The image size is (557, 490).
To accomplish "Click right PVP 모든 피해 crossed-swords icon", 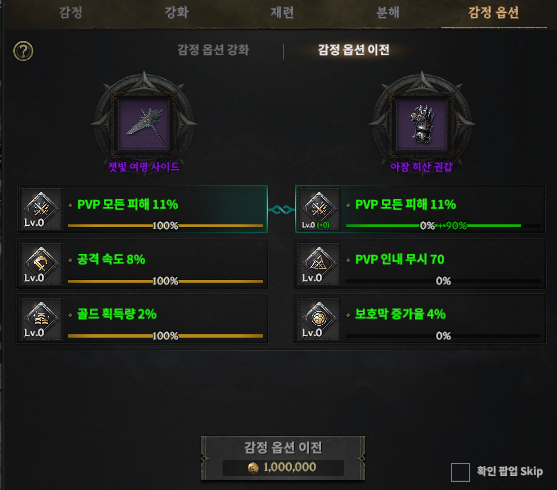I will (319, 209).
